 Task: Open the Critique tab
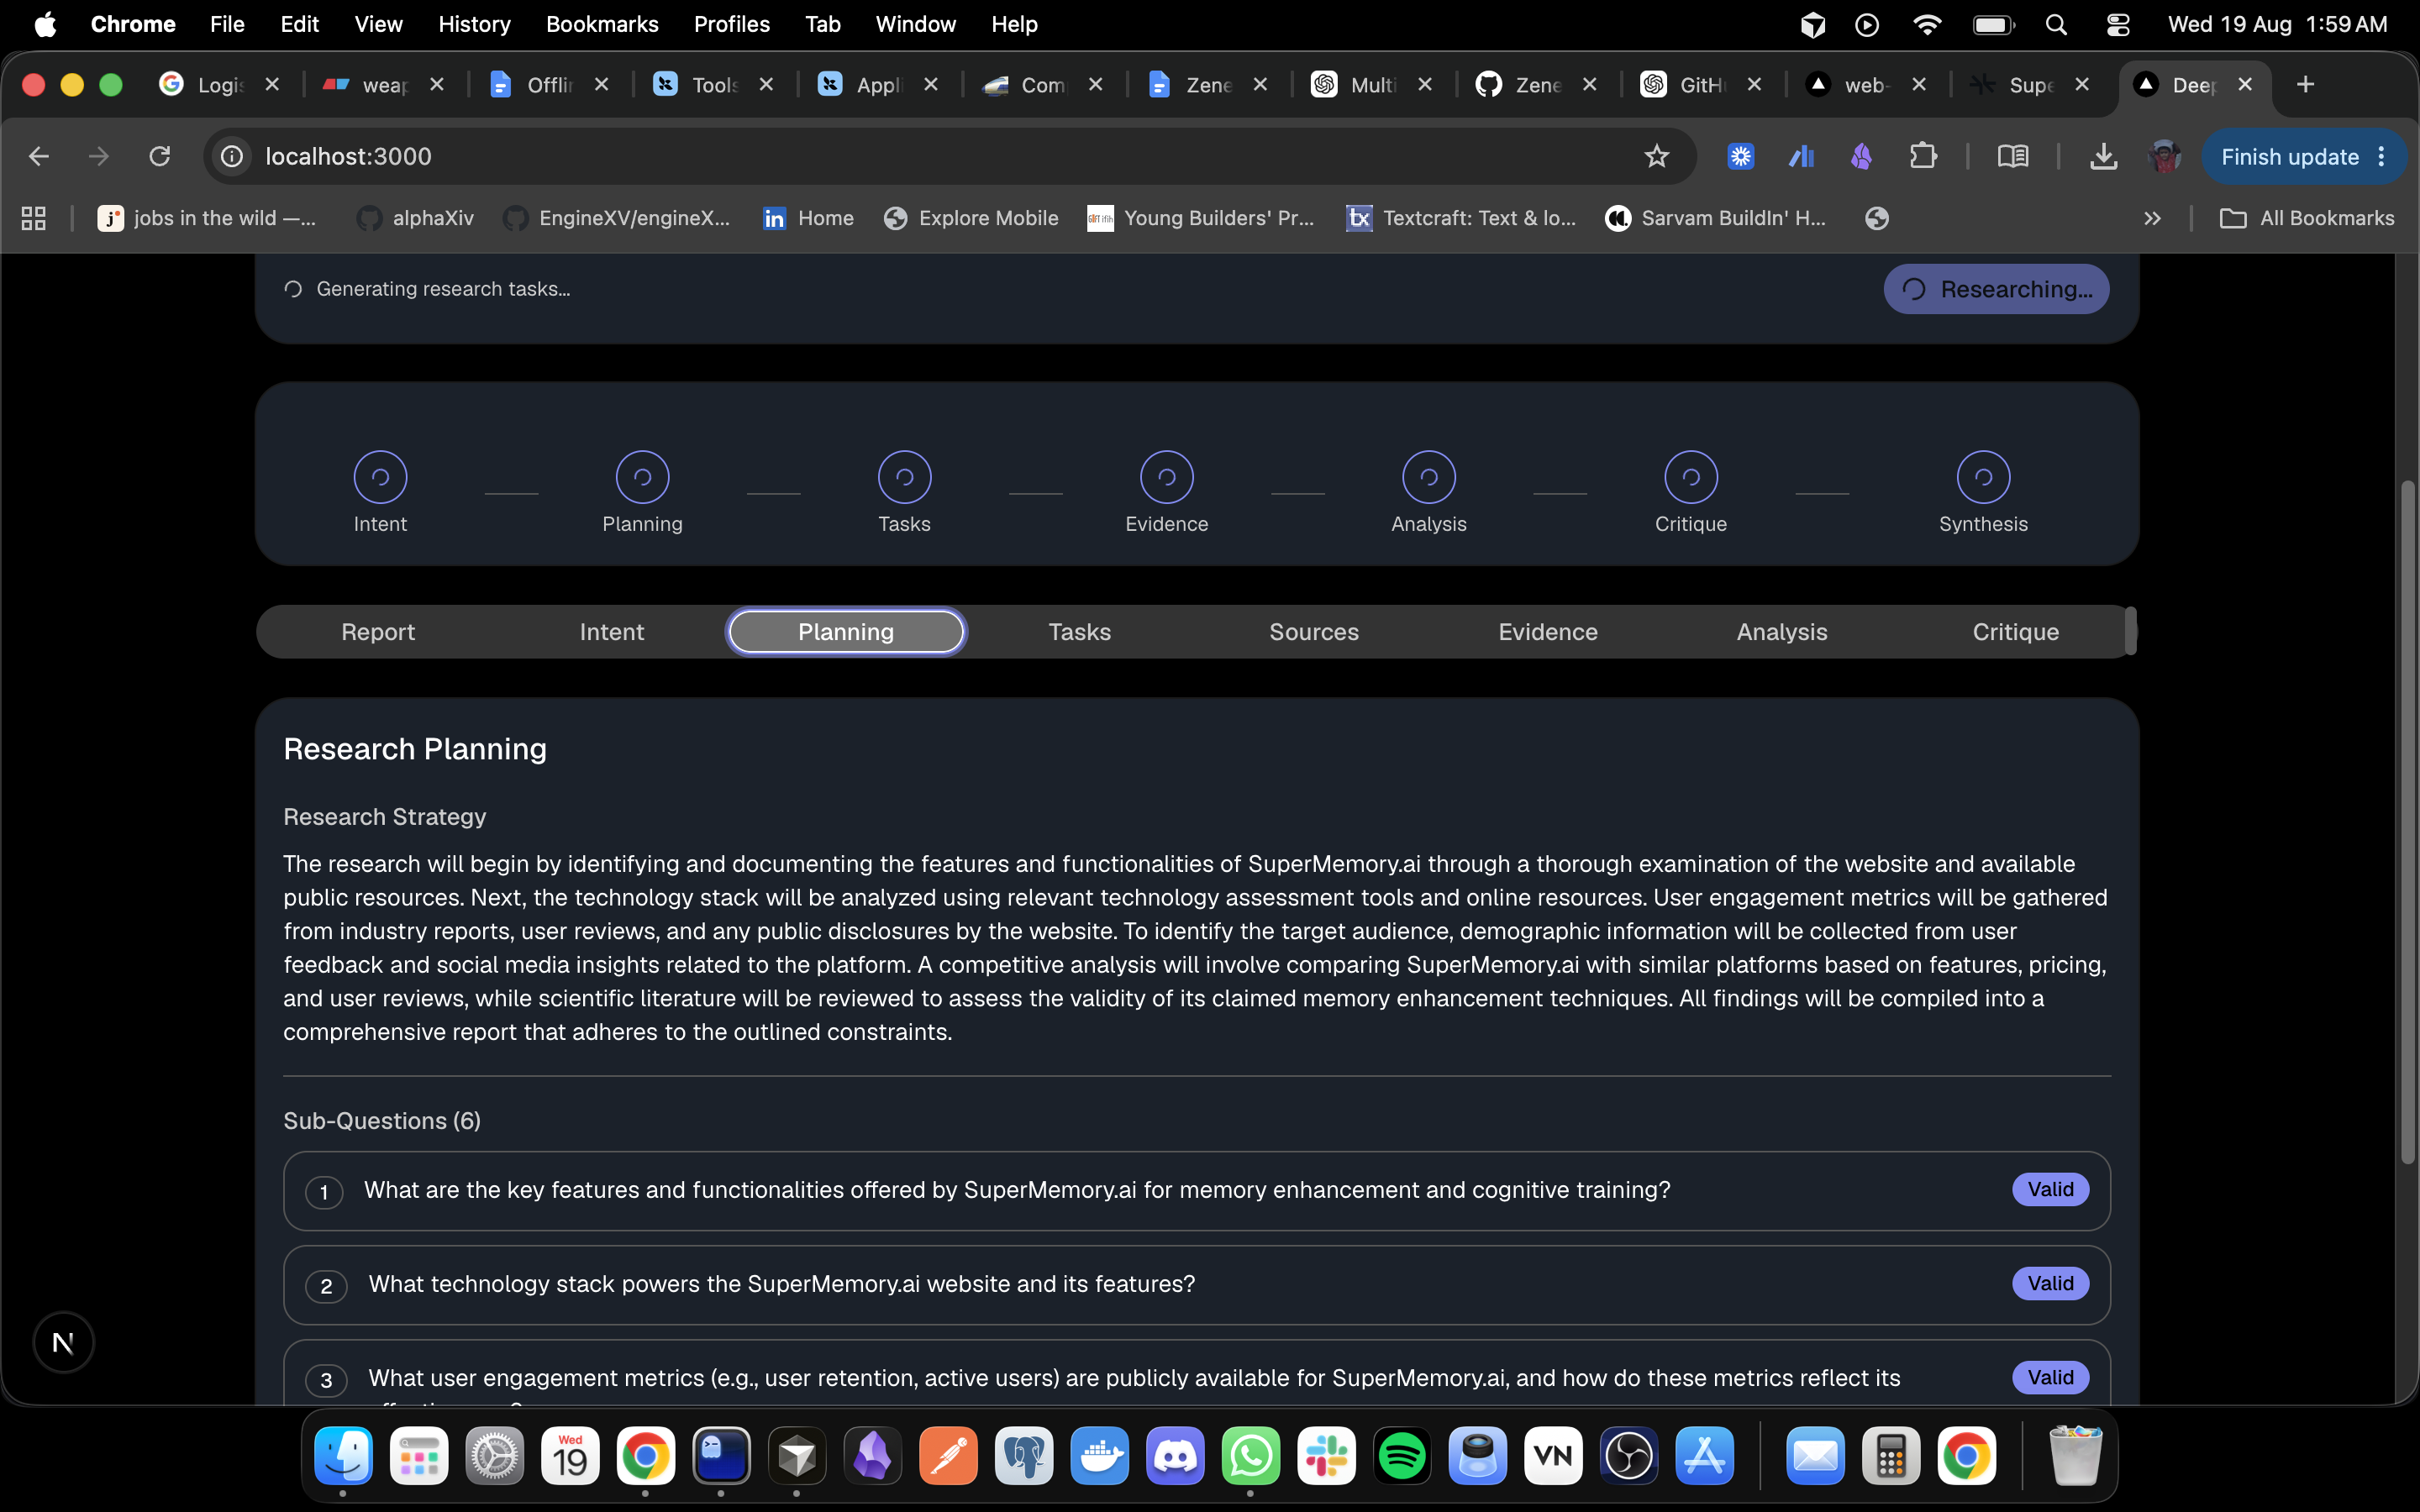pyautogui.click(x=2016, y=632)
